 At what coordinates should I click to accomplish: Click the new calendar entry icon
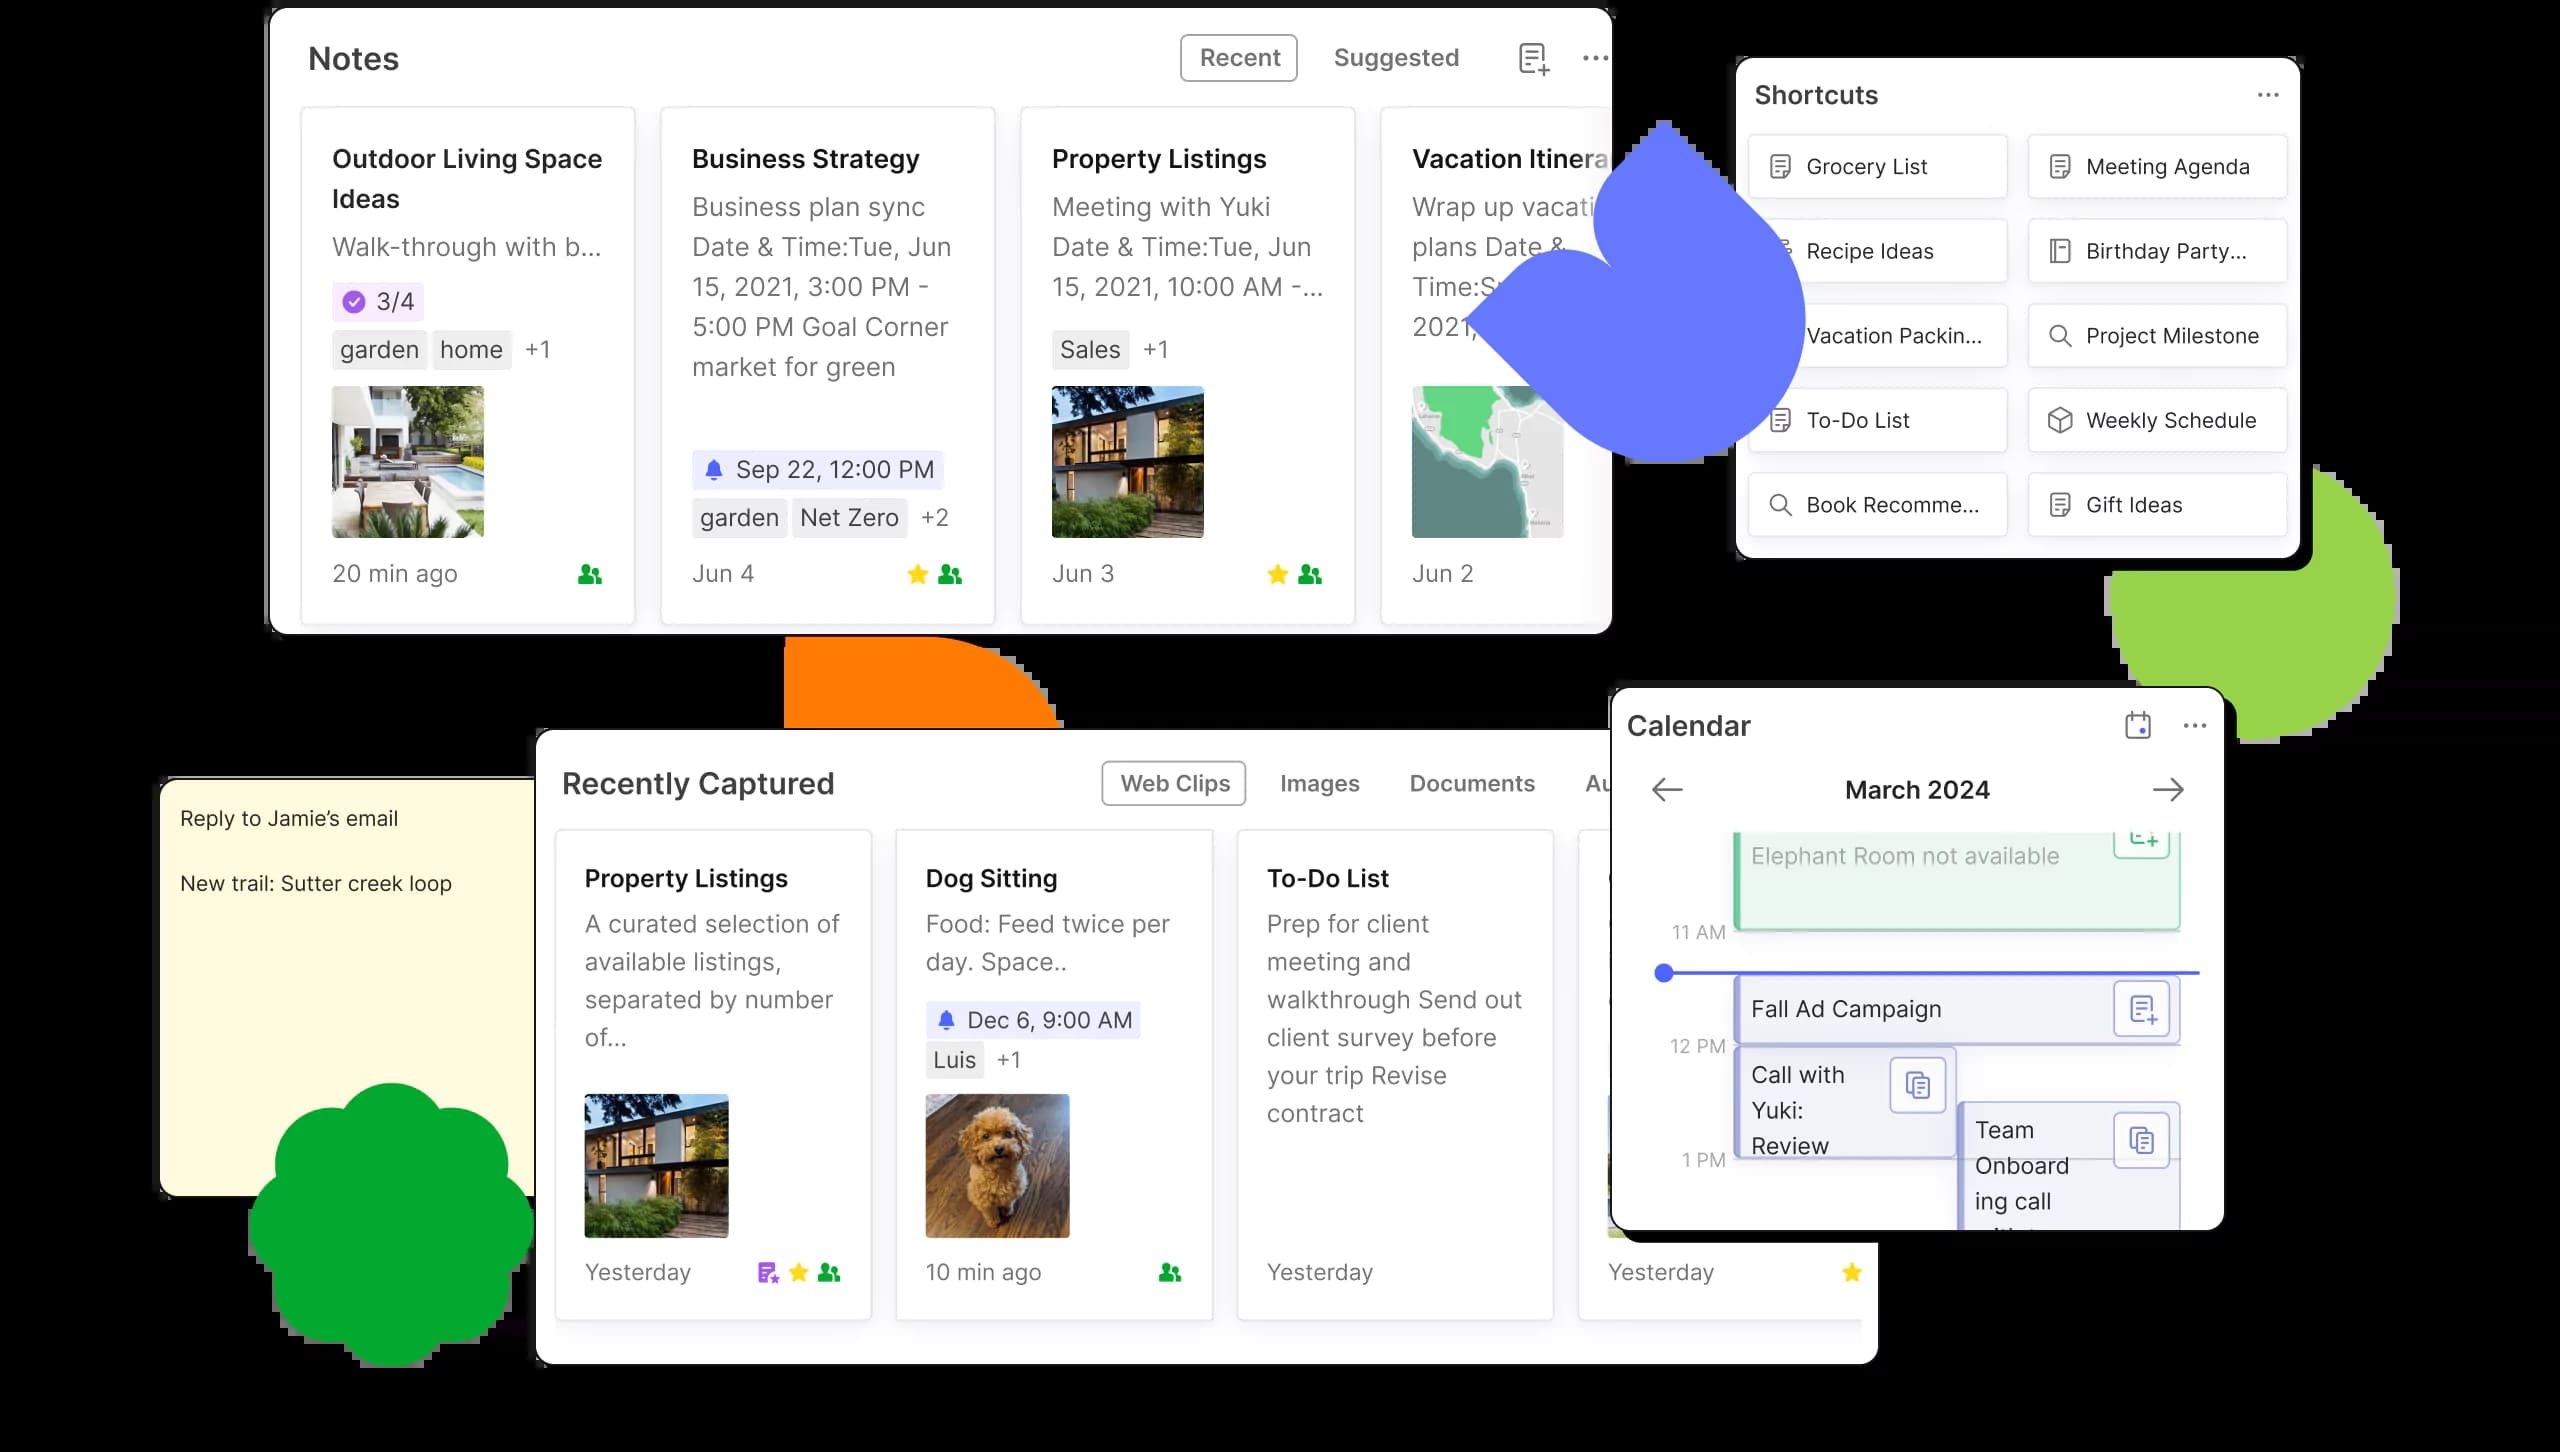tap(2138, 726)
